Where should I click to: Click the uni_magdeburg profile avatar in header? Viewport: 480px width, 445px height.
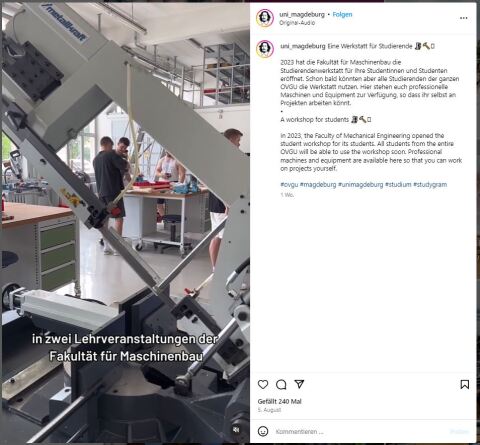point(265,18)
